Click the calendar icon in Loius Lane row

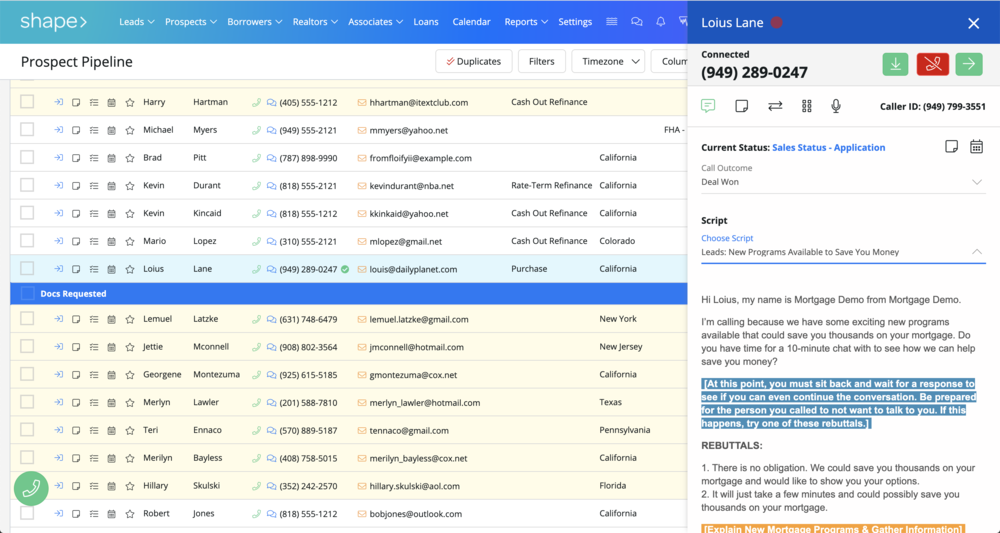112,269
